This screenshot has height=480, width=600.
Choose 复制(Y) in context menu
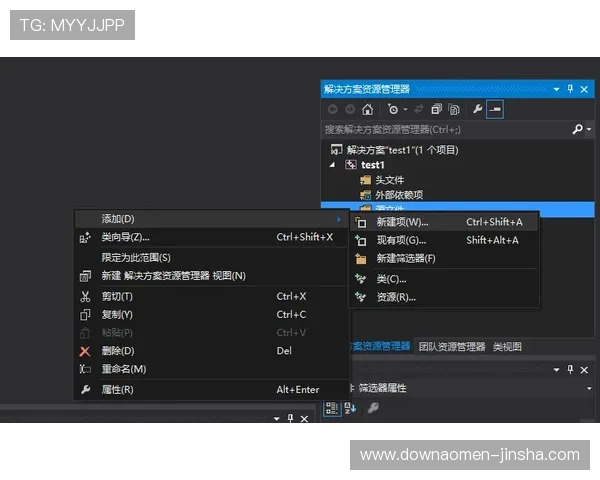point(211,315)
